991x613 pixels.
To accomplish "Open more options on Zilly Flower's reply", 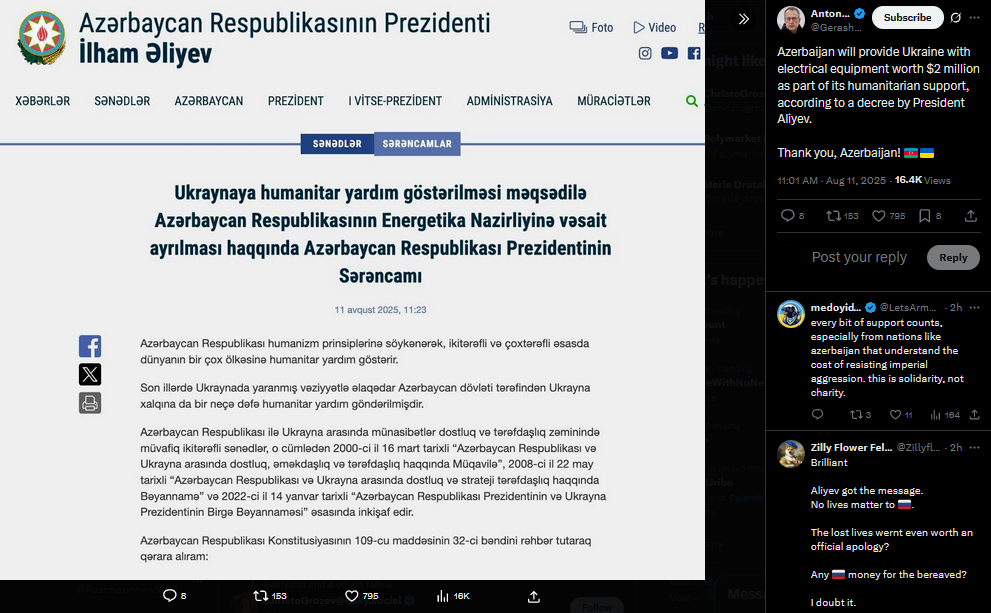I will 975,447.
